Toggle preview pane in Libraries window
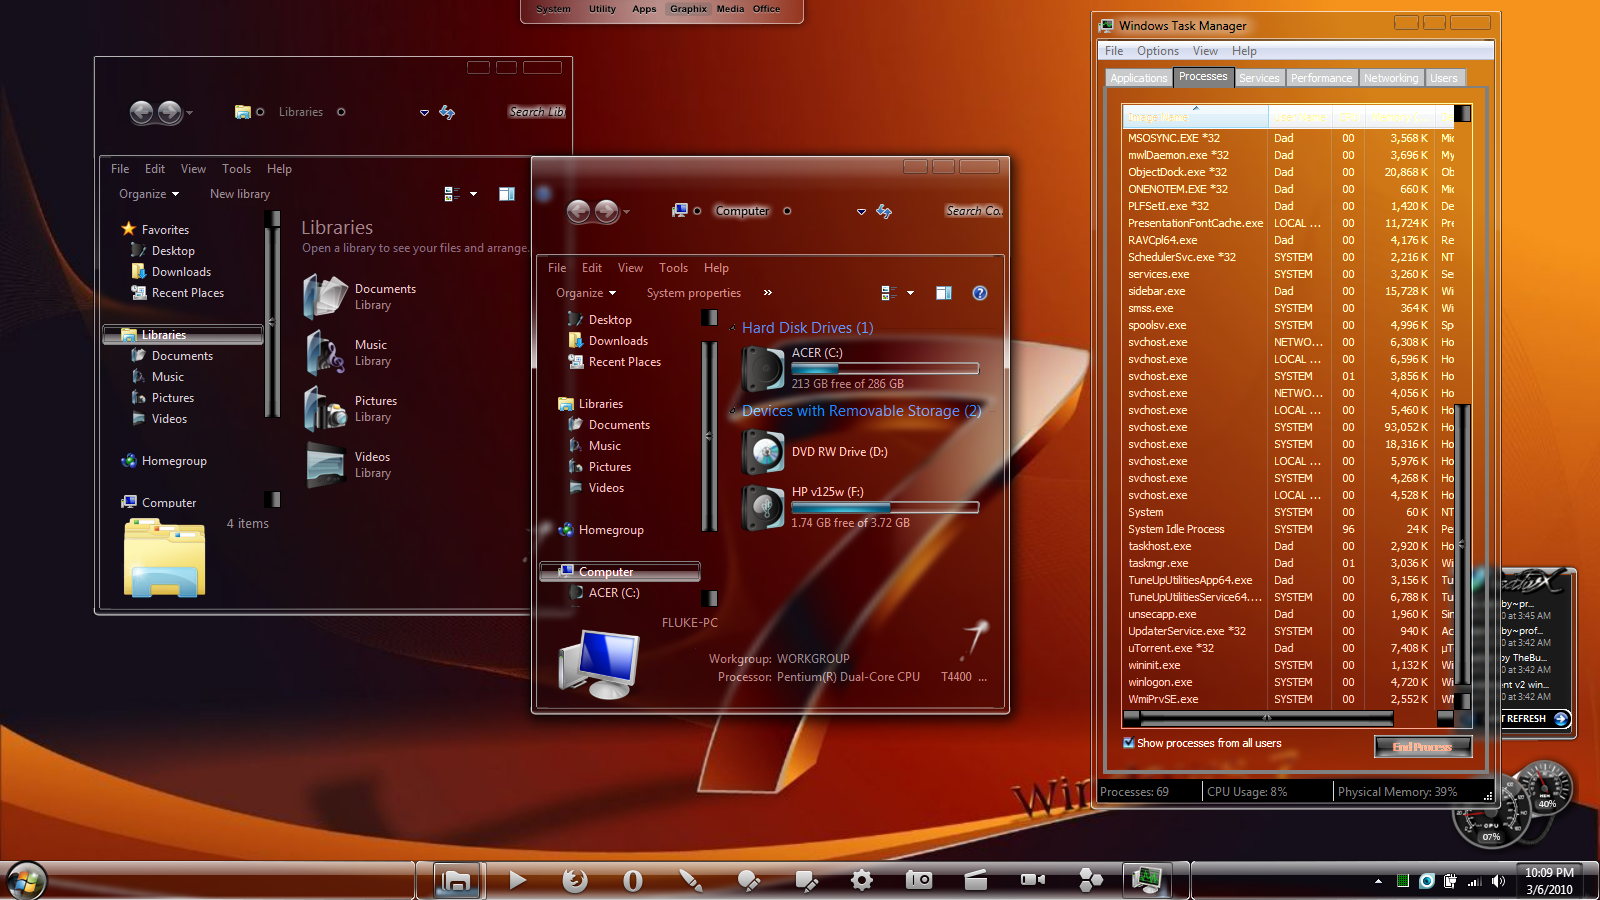This screenshot has height=900, width=1600. coord(507,194)
